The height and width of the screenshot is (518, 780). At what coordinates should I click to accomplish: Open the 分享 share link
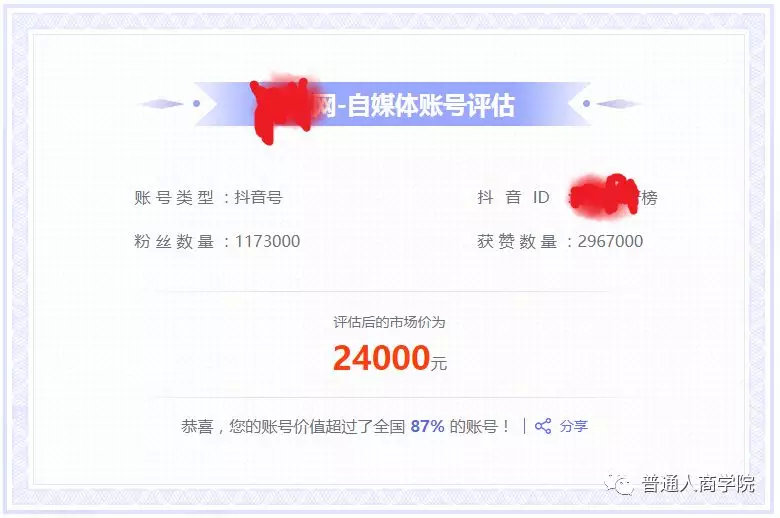(x=574, y=426)
